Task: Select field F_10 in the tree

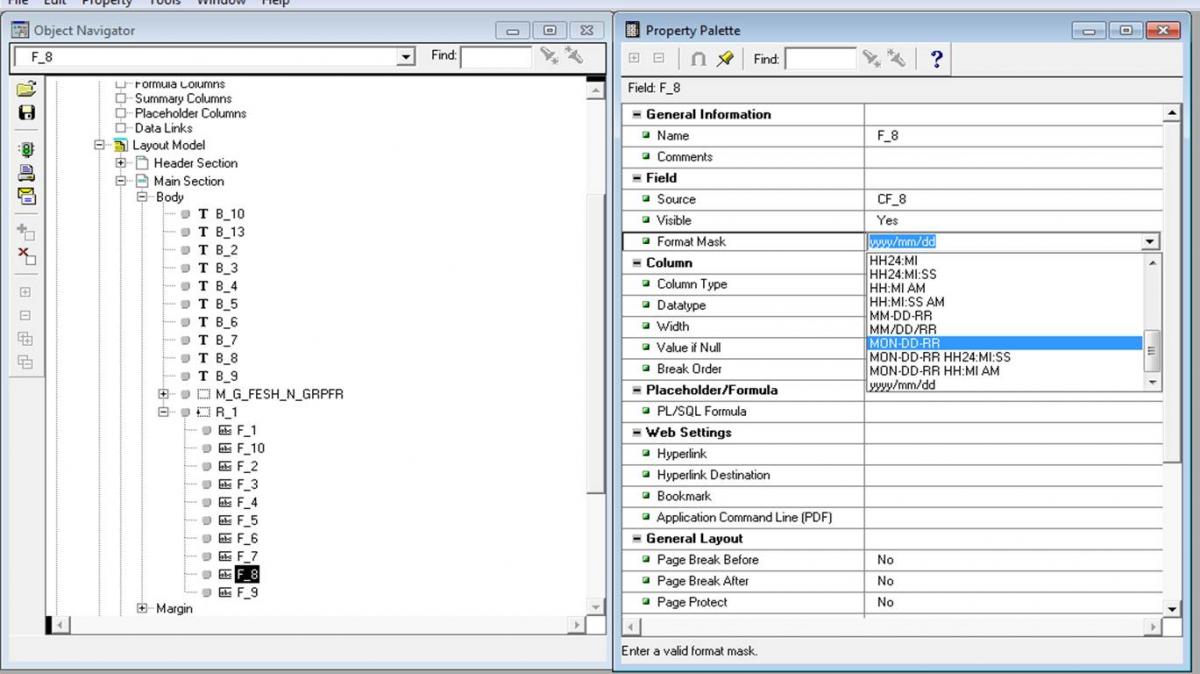Action: click(x=250, y=448)
